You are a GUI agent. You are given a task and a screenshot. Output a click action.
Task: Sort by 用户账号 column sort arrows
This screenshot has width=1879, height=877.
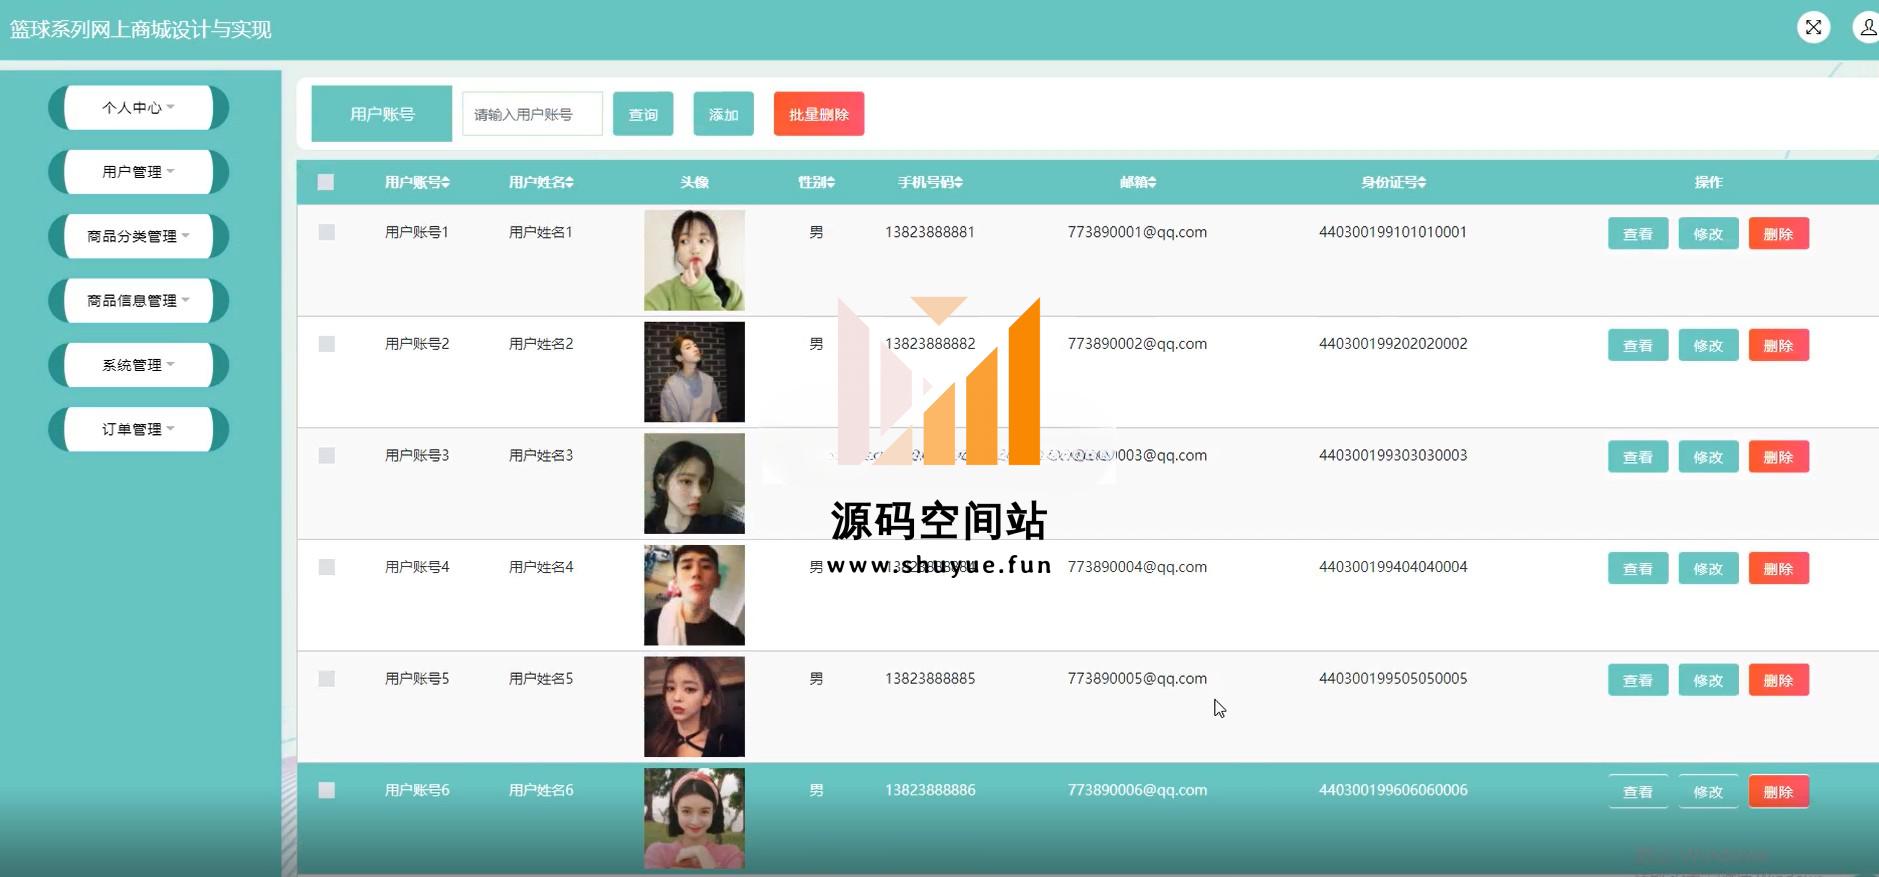446,182
